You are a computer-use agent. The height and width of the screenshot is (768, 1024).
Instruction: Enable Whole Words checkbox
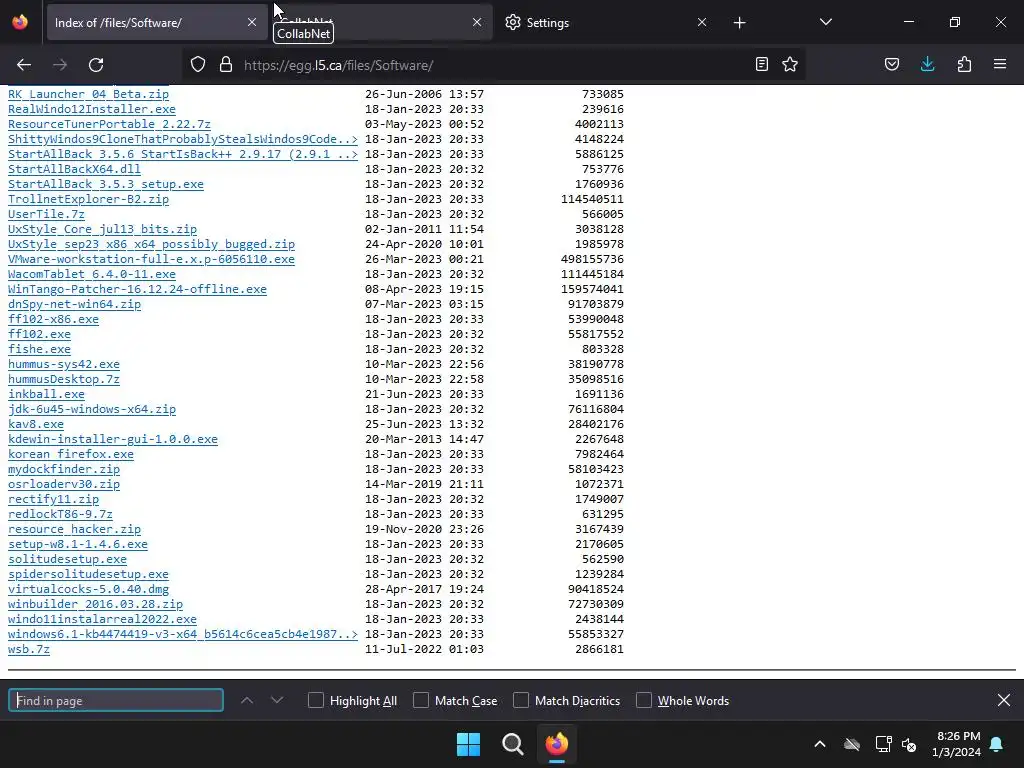[644, 701]
